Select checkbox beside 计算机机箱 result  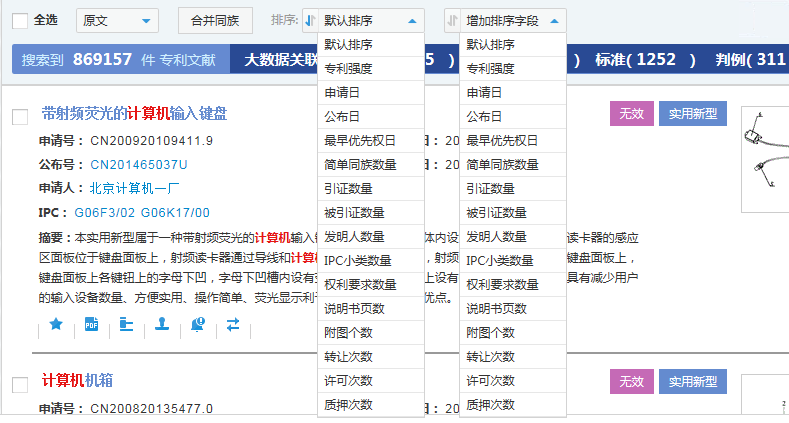(x=20, y=385)
